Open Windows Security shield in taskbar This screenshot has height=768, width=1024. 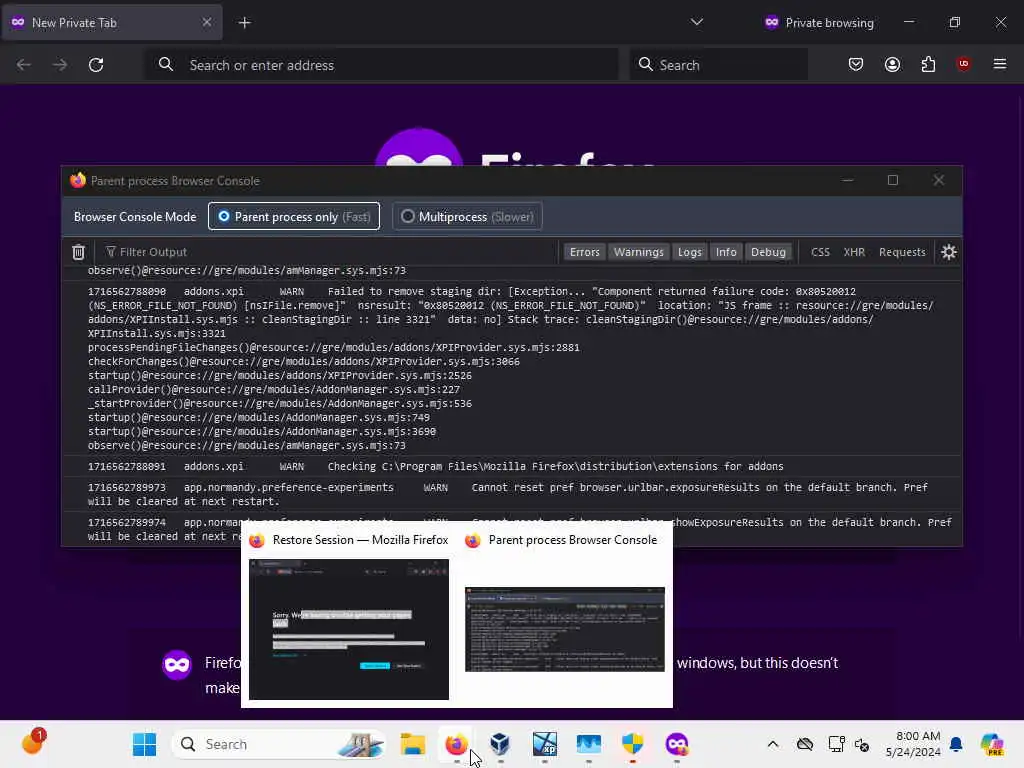coord(632,744)
